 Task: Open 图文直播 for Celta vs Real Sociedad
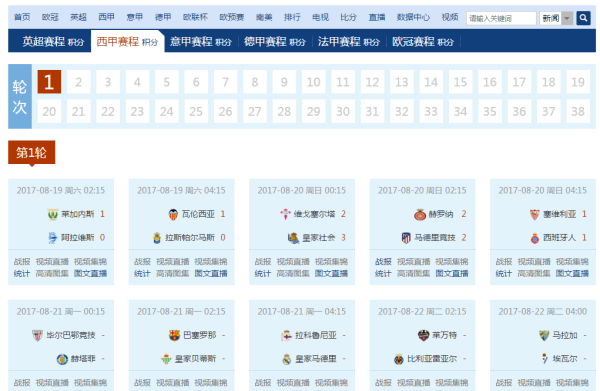point(331,274)
